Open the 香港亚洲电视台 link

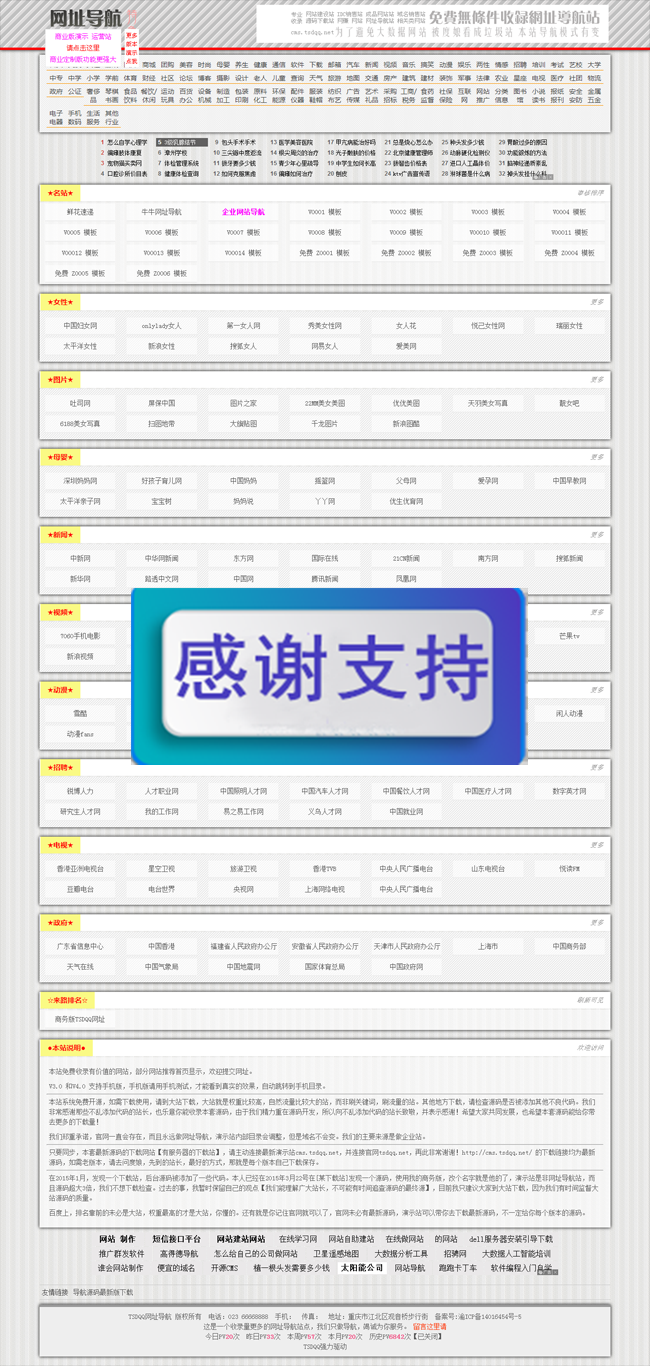80,869
